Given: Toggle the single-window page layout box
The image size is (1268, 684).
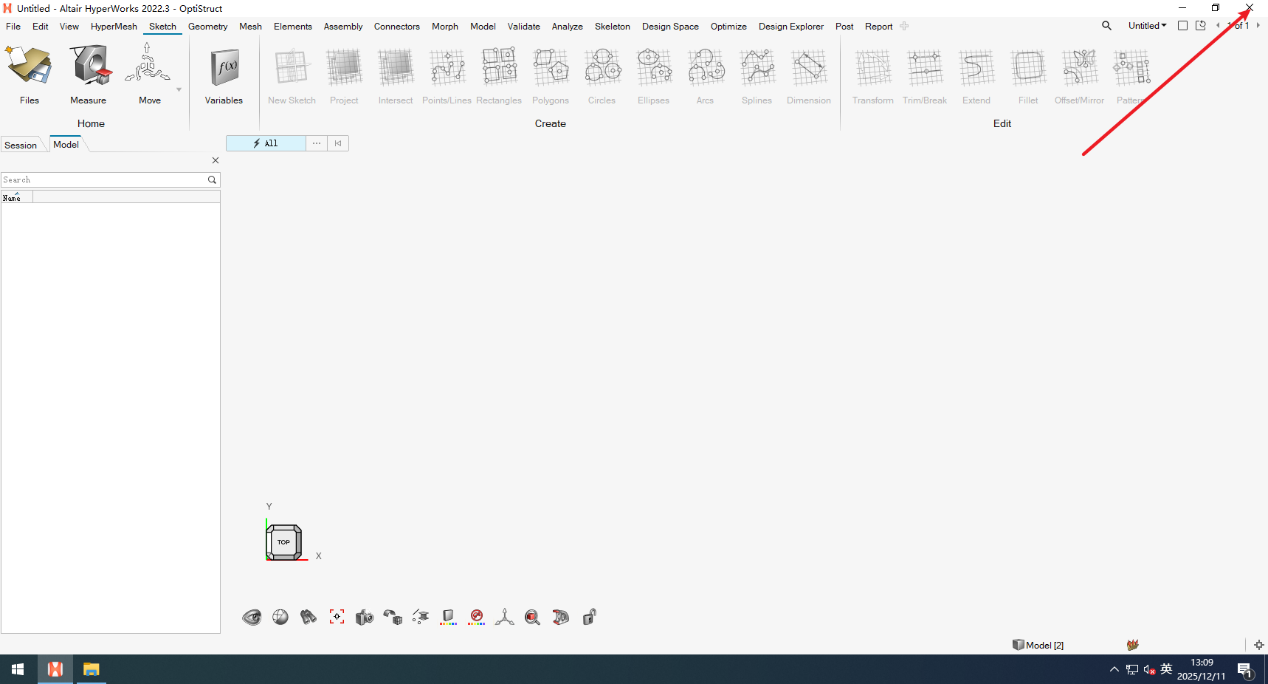Looking at the screenshot, I should point(1183,26).
